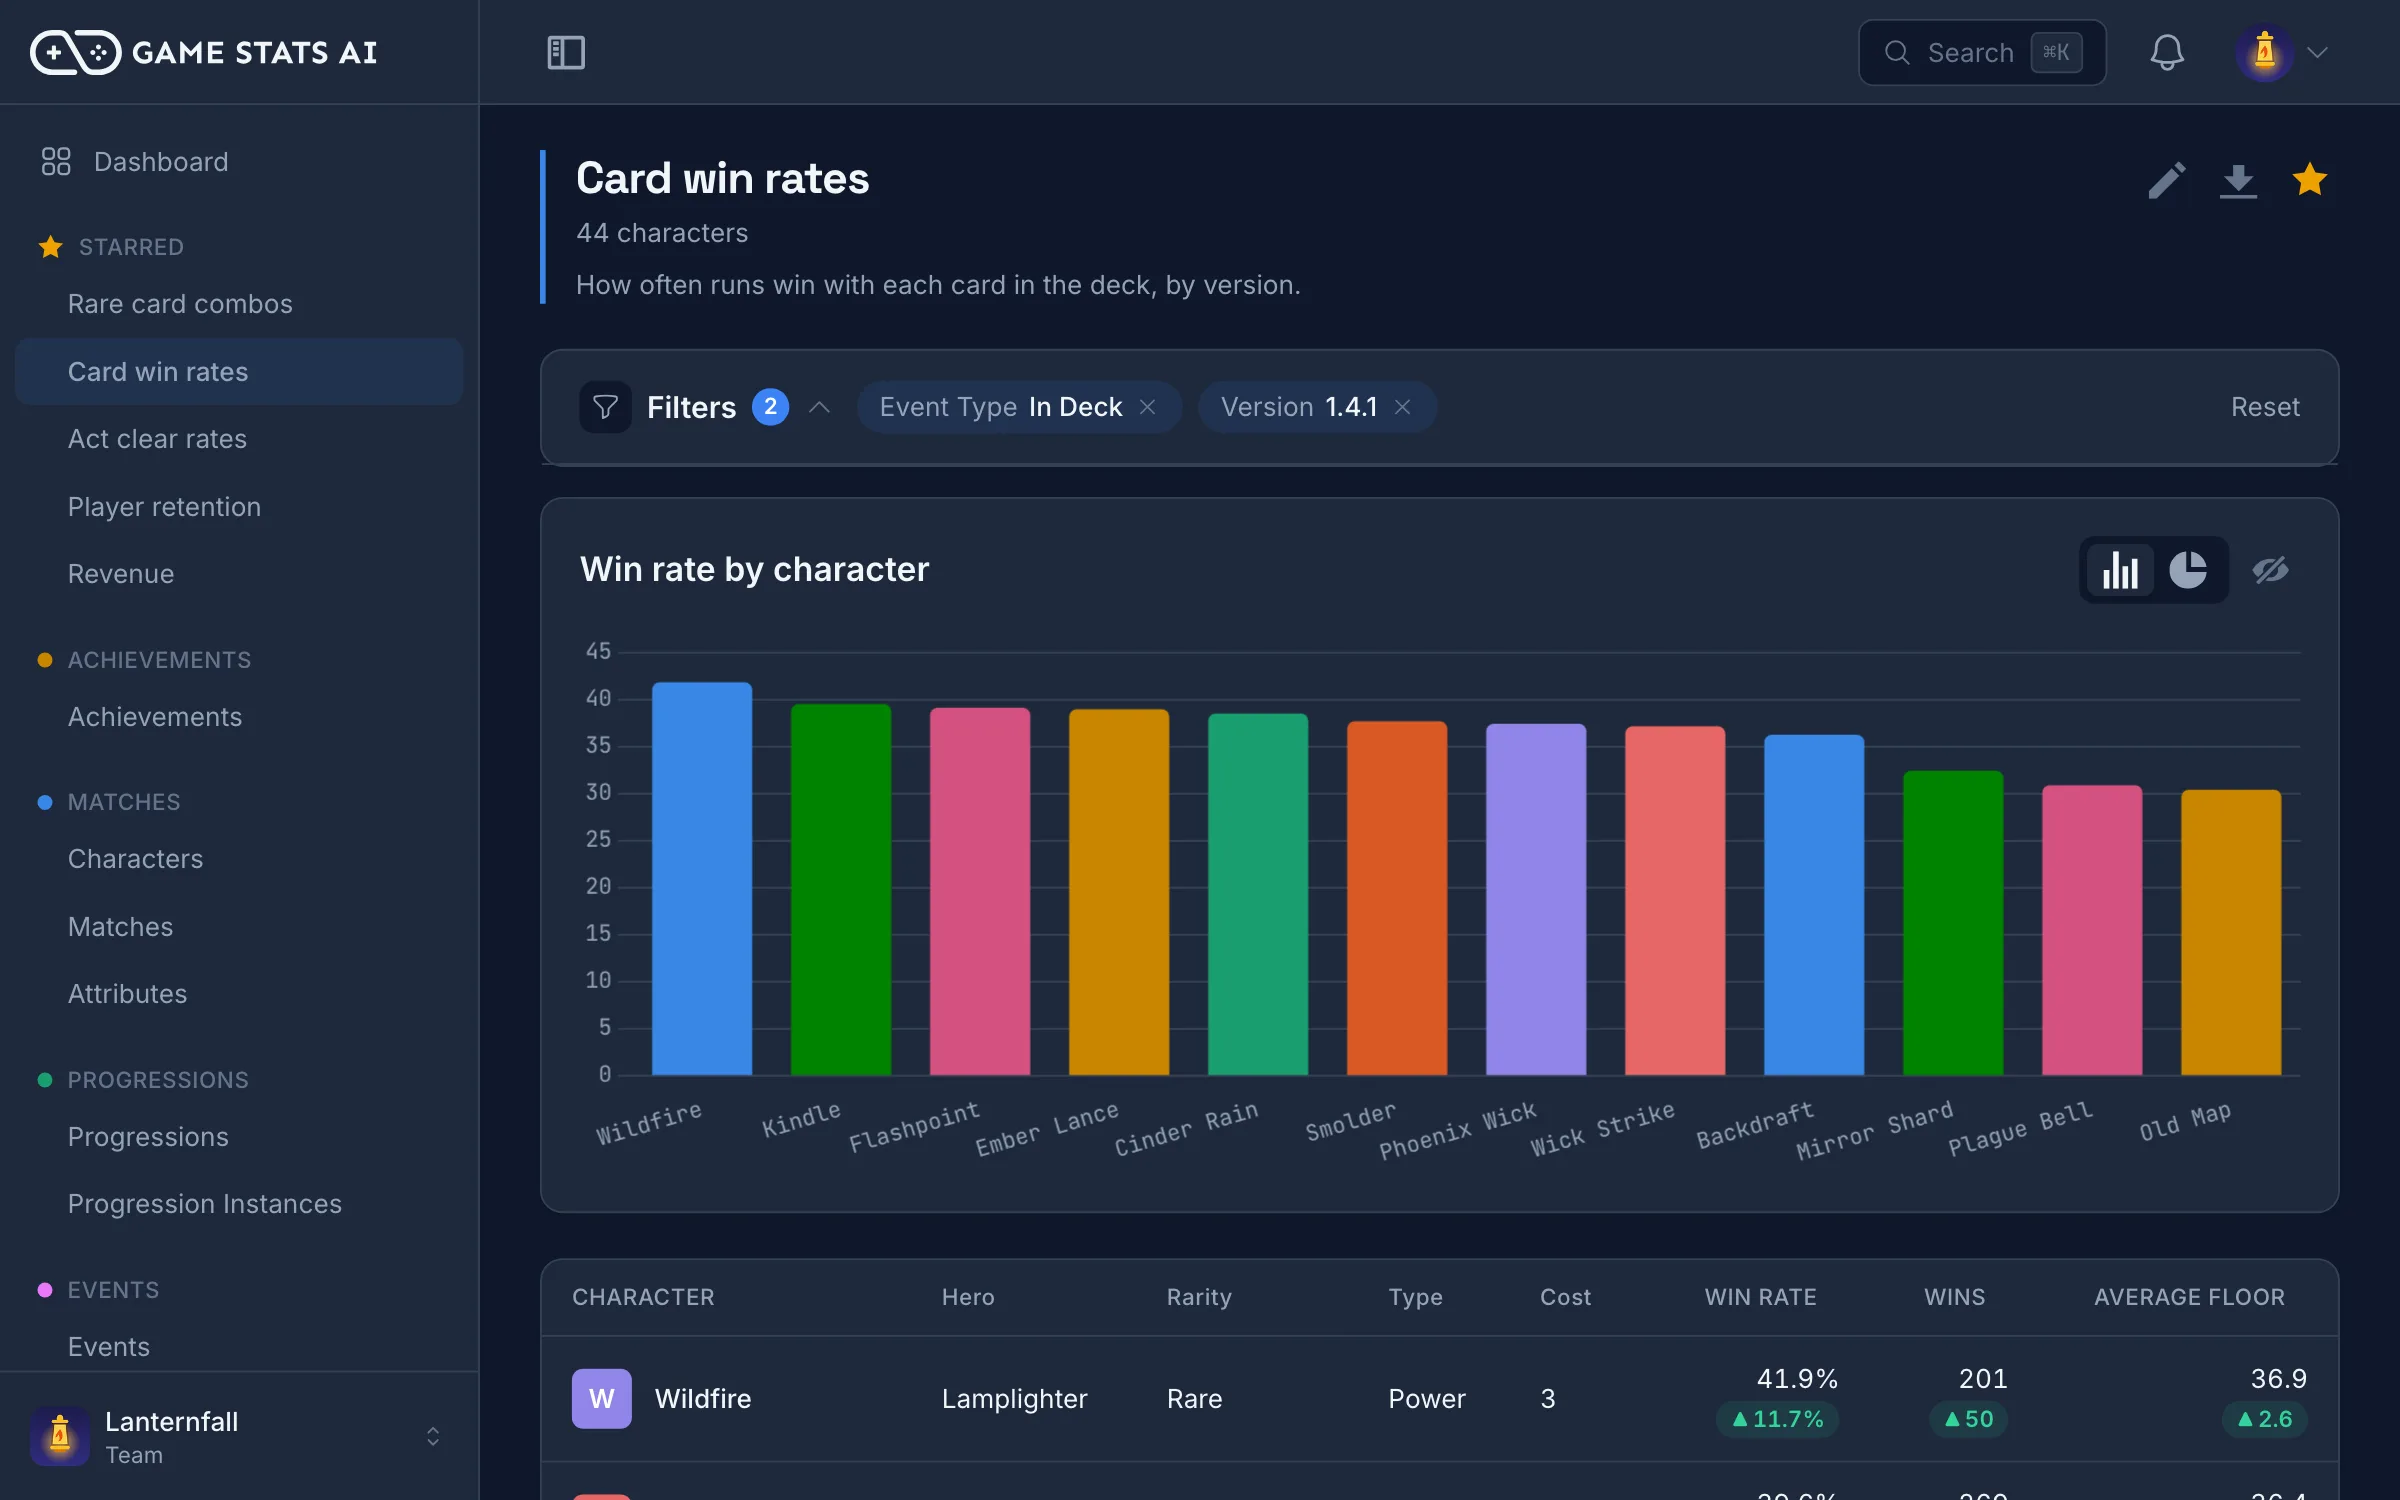Click the filters count badge 2

pos(770,407)
